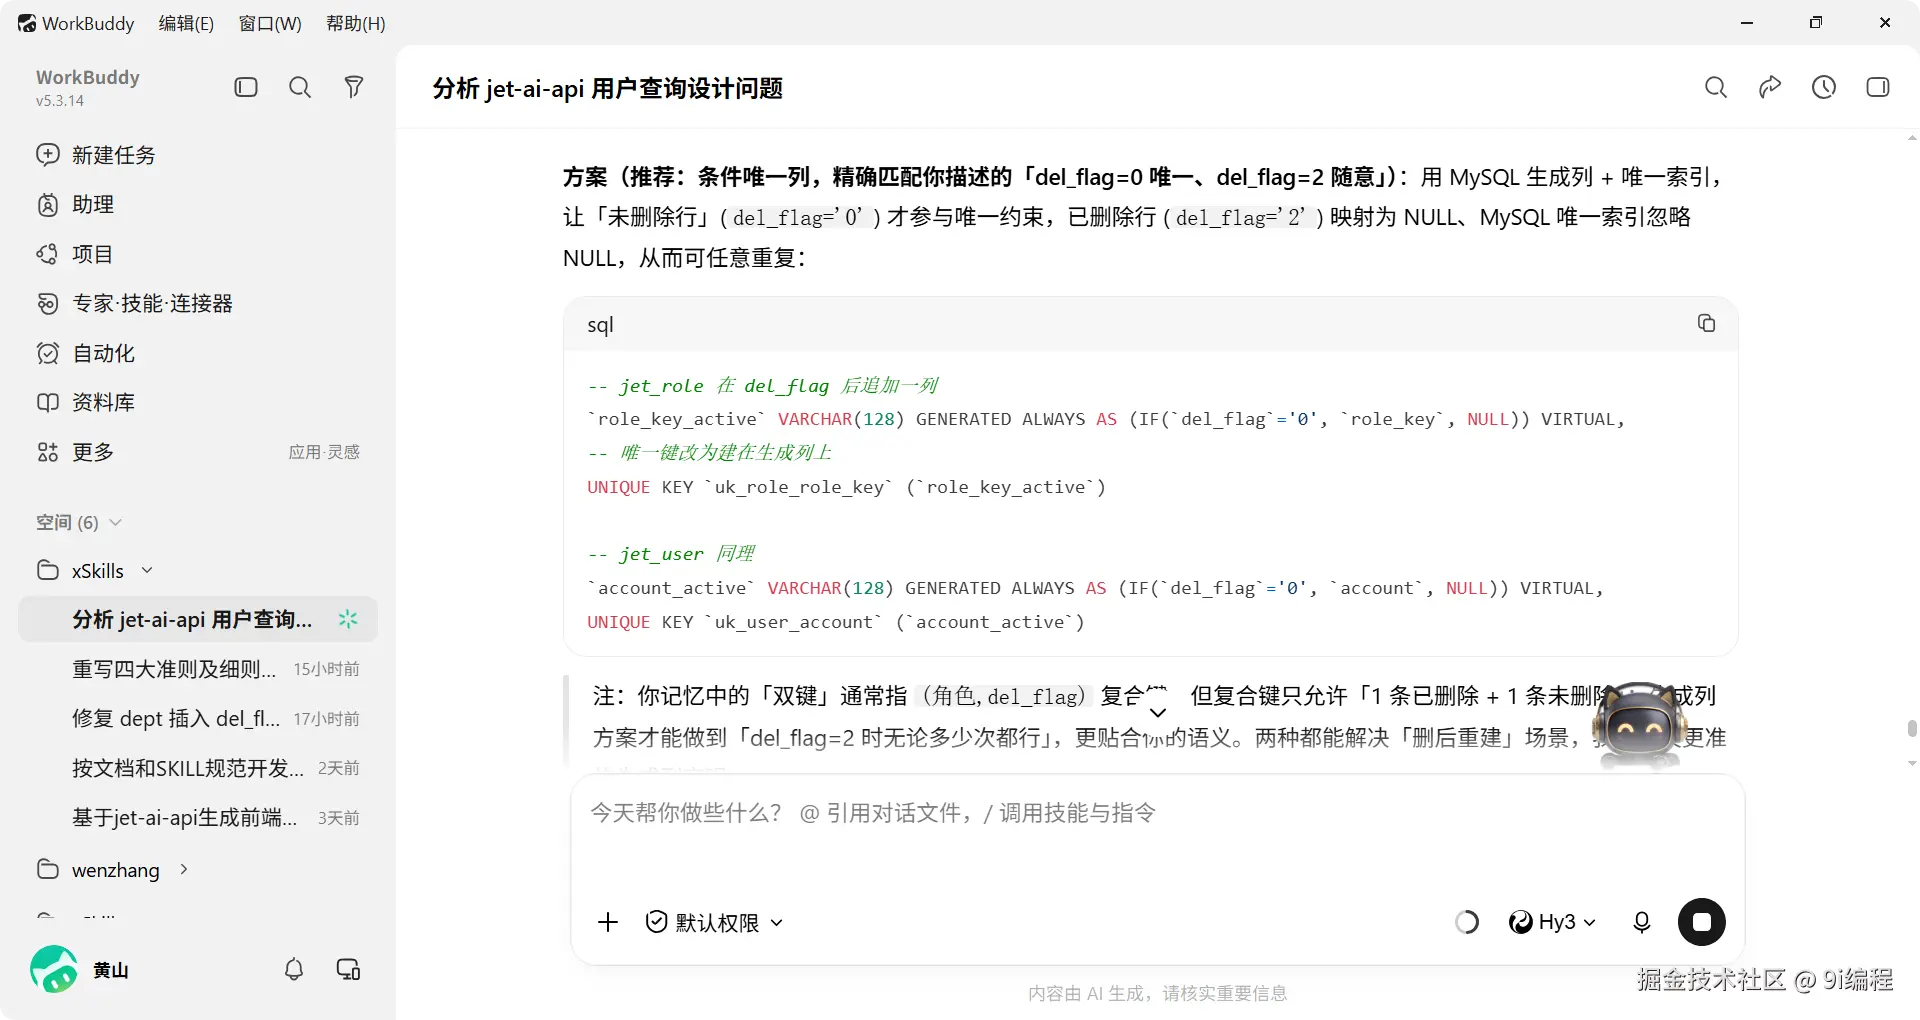Viewport: 1920px width, 1020px height.
Task: Open 专家·技能·连接器 section
Action: coord(135,303)
